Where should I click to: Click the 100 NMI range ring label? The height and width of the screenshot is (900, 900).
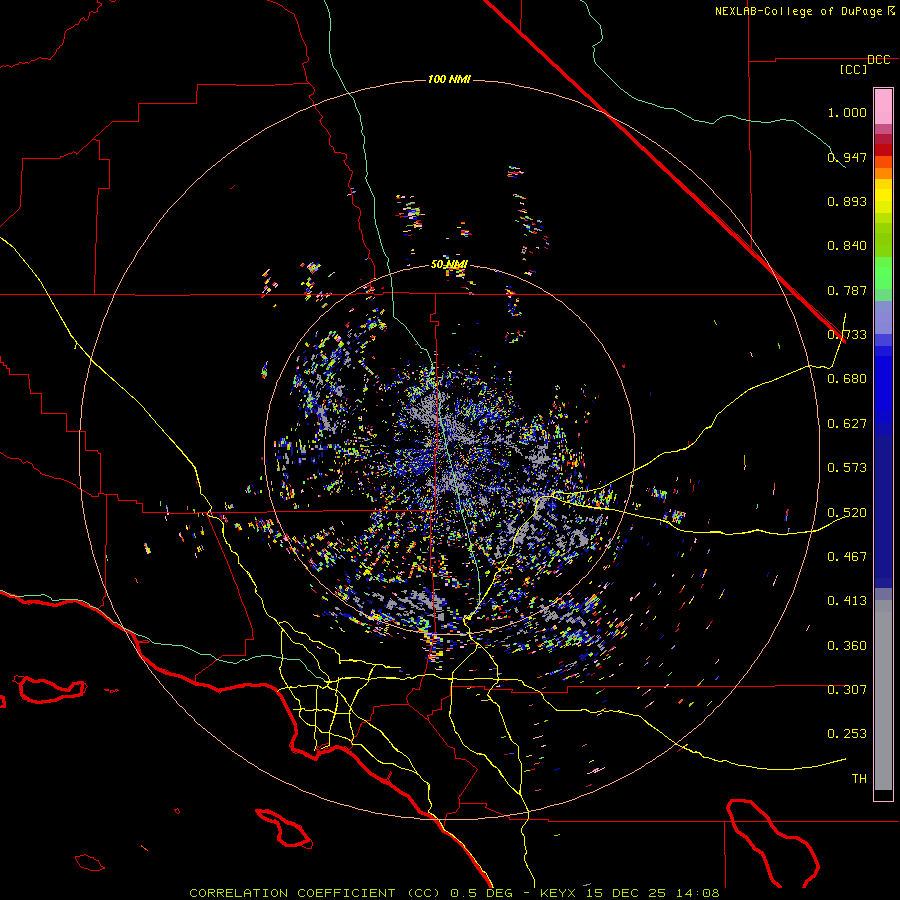(449, 79)
